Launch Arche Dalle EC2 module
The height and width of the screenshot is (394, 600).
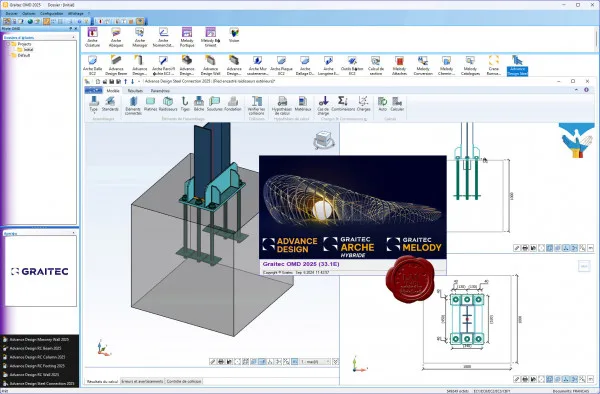click(x=93, y=65)
